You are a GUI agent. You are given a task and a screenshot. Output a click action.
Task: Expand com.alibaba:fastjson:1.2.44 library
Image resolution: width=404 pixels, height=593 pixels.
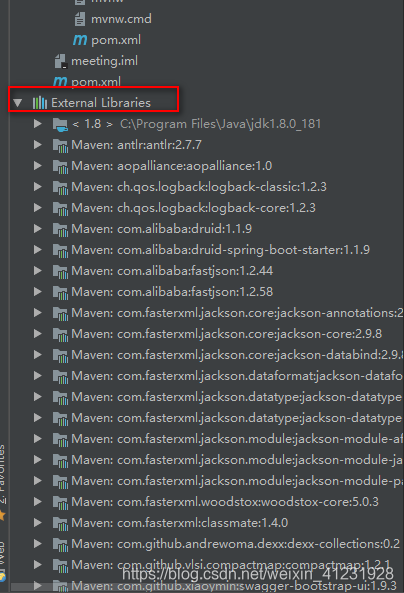pyautogui.click(x=37, y=270)
